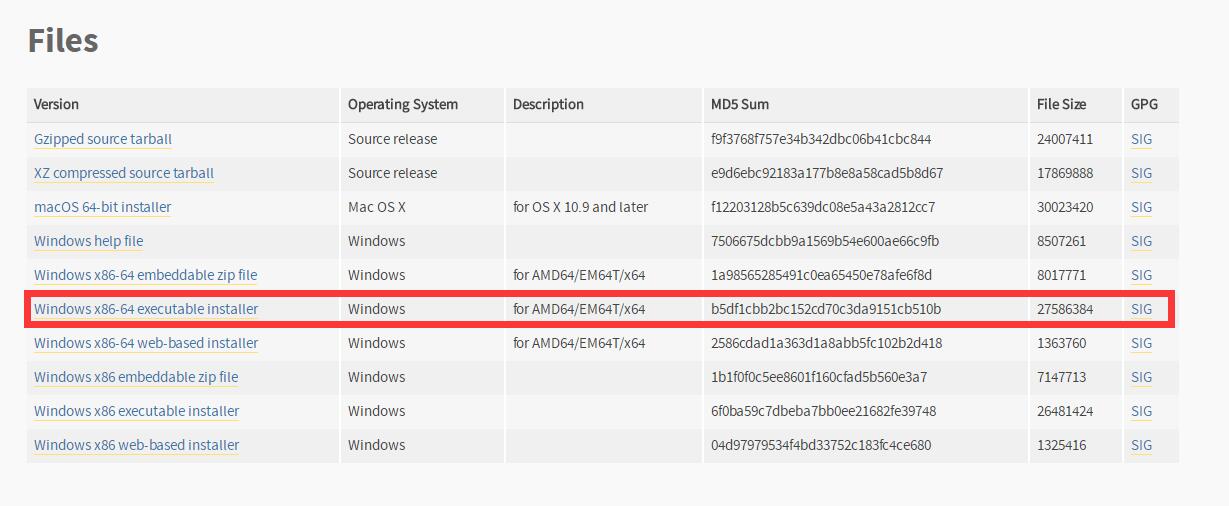1229x506 pixels.
Task: Click description "for OS X 10.9 and later"
Action: click(581, 207)
